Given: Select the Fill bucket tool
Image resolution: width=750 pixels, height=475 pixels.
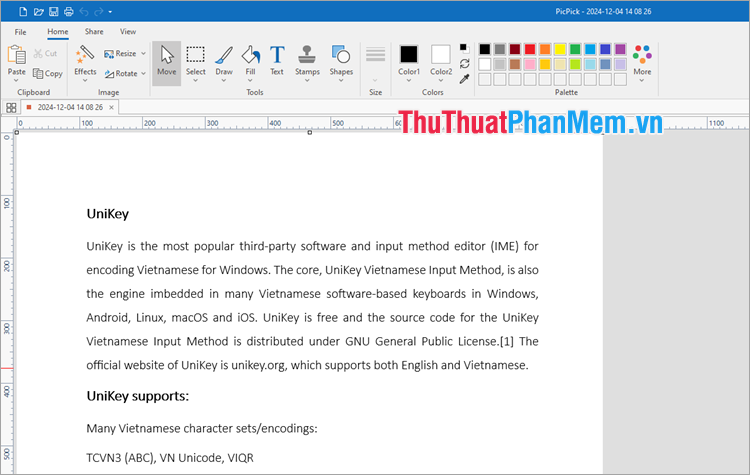Looking at the screenshot, I should 251,60.
